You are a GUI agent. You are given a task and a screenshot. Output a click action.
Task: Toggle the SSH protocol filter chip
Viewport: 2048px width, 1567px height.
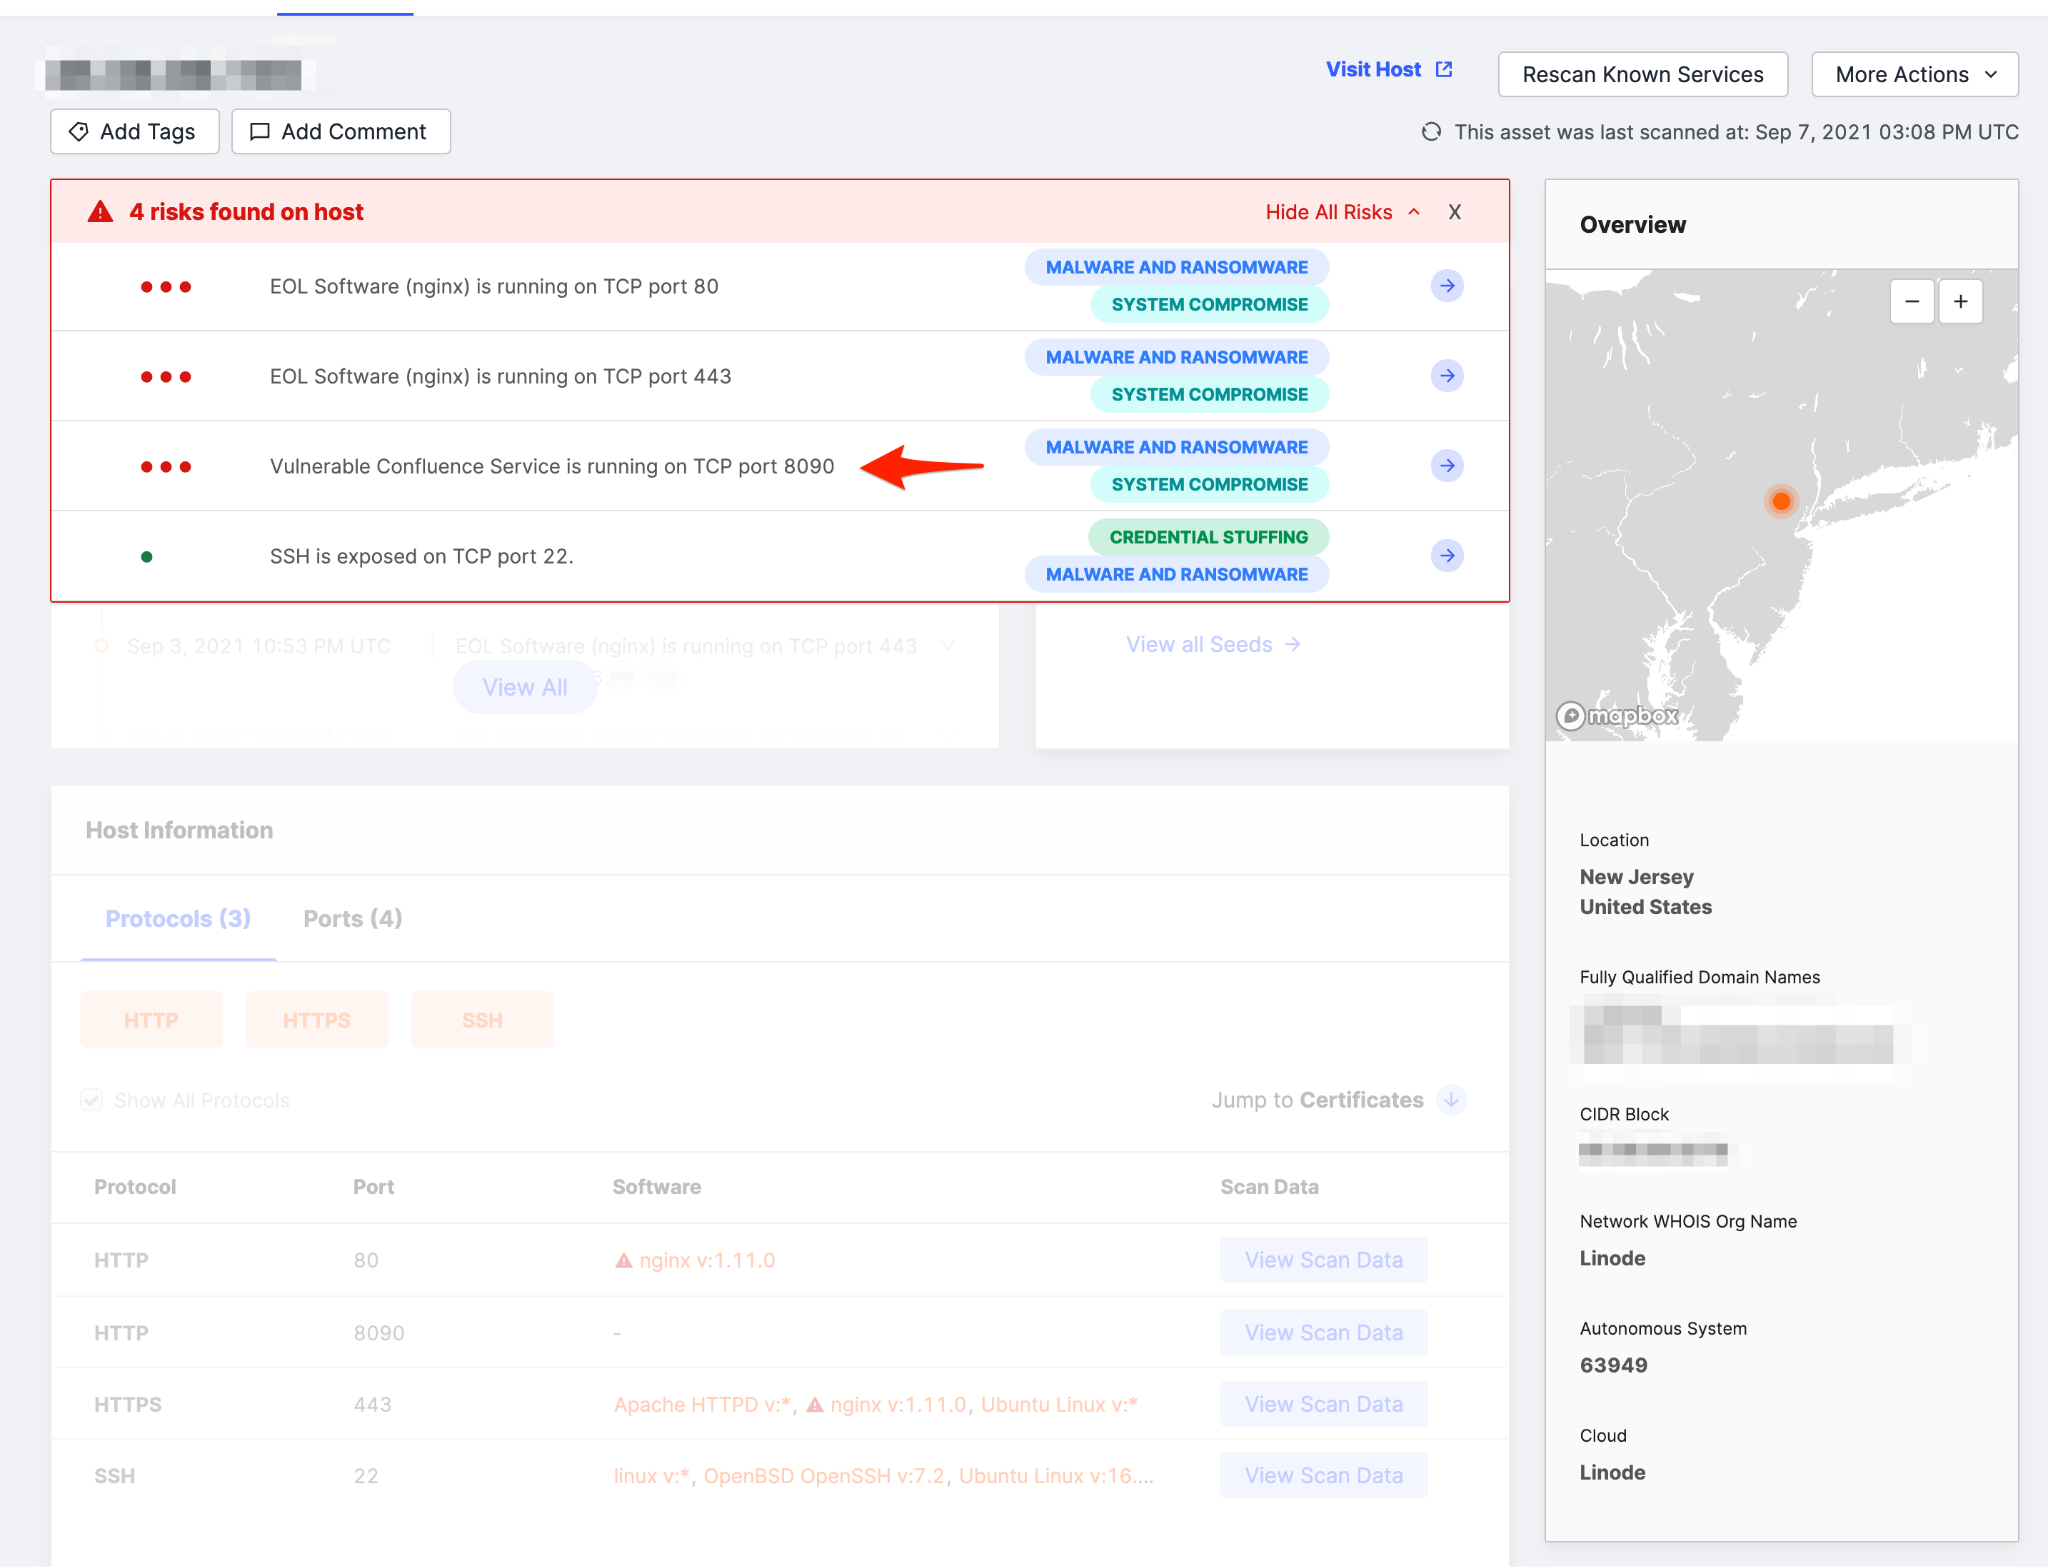(482, 1020)
